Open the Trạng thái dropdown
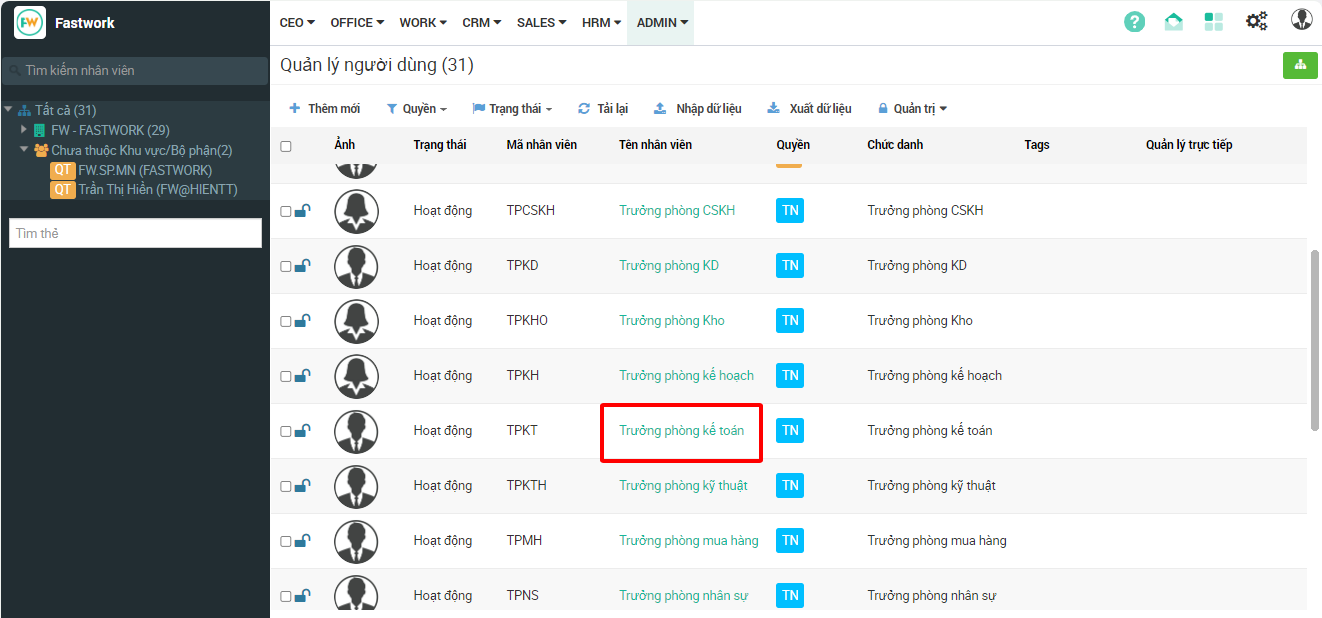Screen dimensions: 1322x618 [511, 108]
